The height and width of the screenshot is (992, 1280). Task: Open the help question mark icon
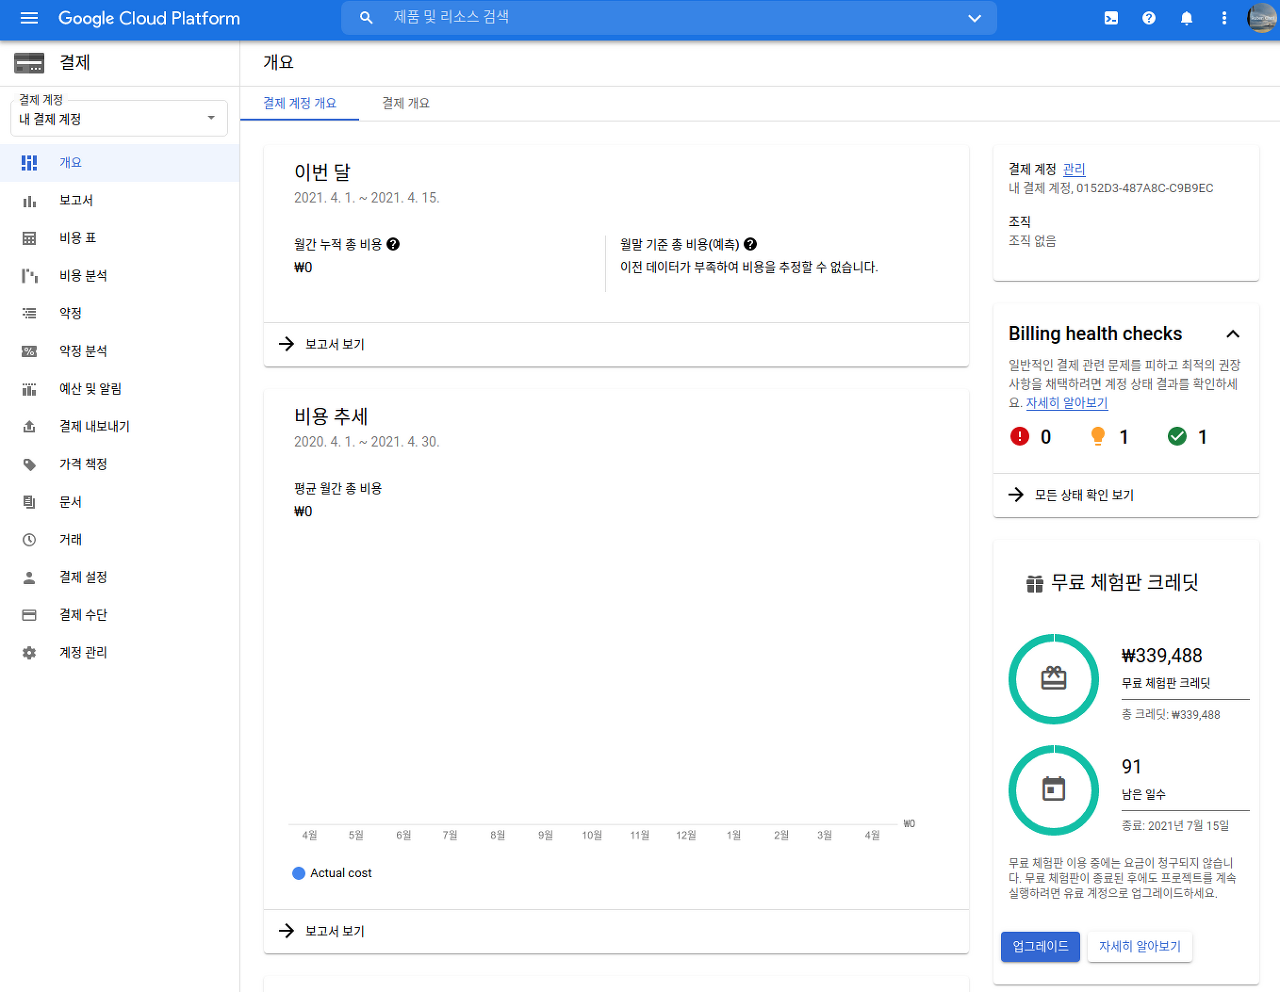pos(1149,18)
